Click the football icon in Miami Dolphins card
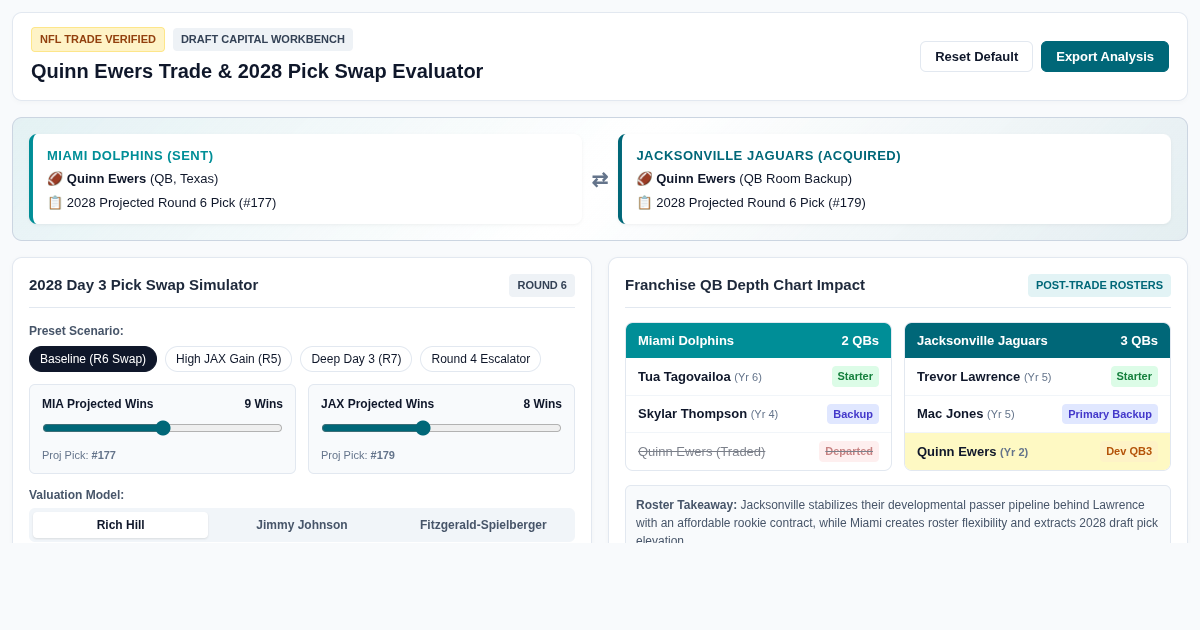The image size is (1200, 630). coord(55,179)
